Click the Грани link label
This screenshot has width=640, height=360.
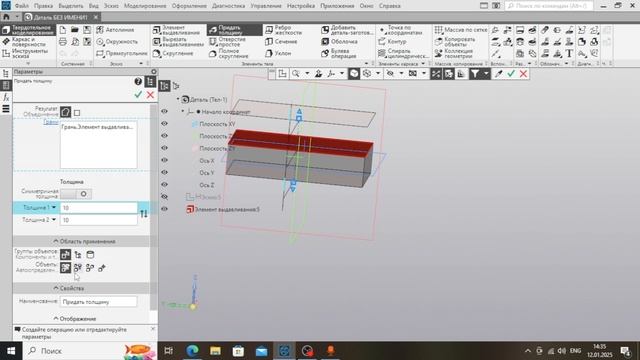51,122
